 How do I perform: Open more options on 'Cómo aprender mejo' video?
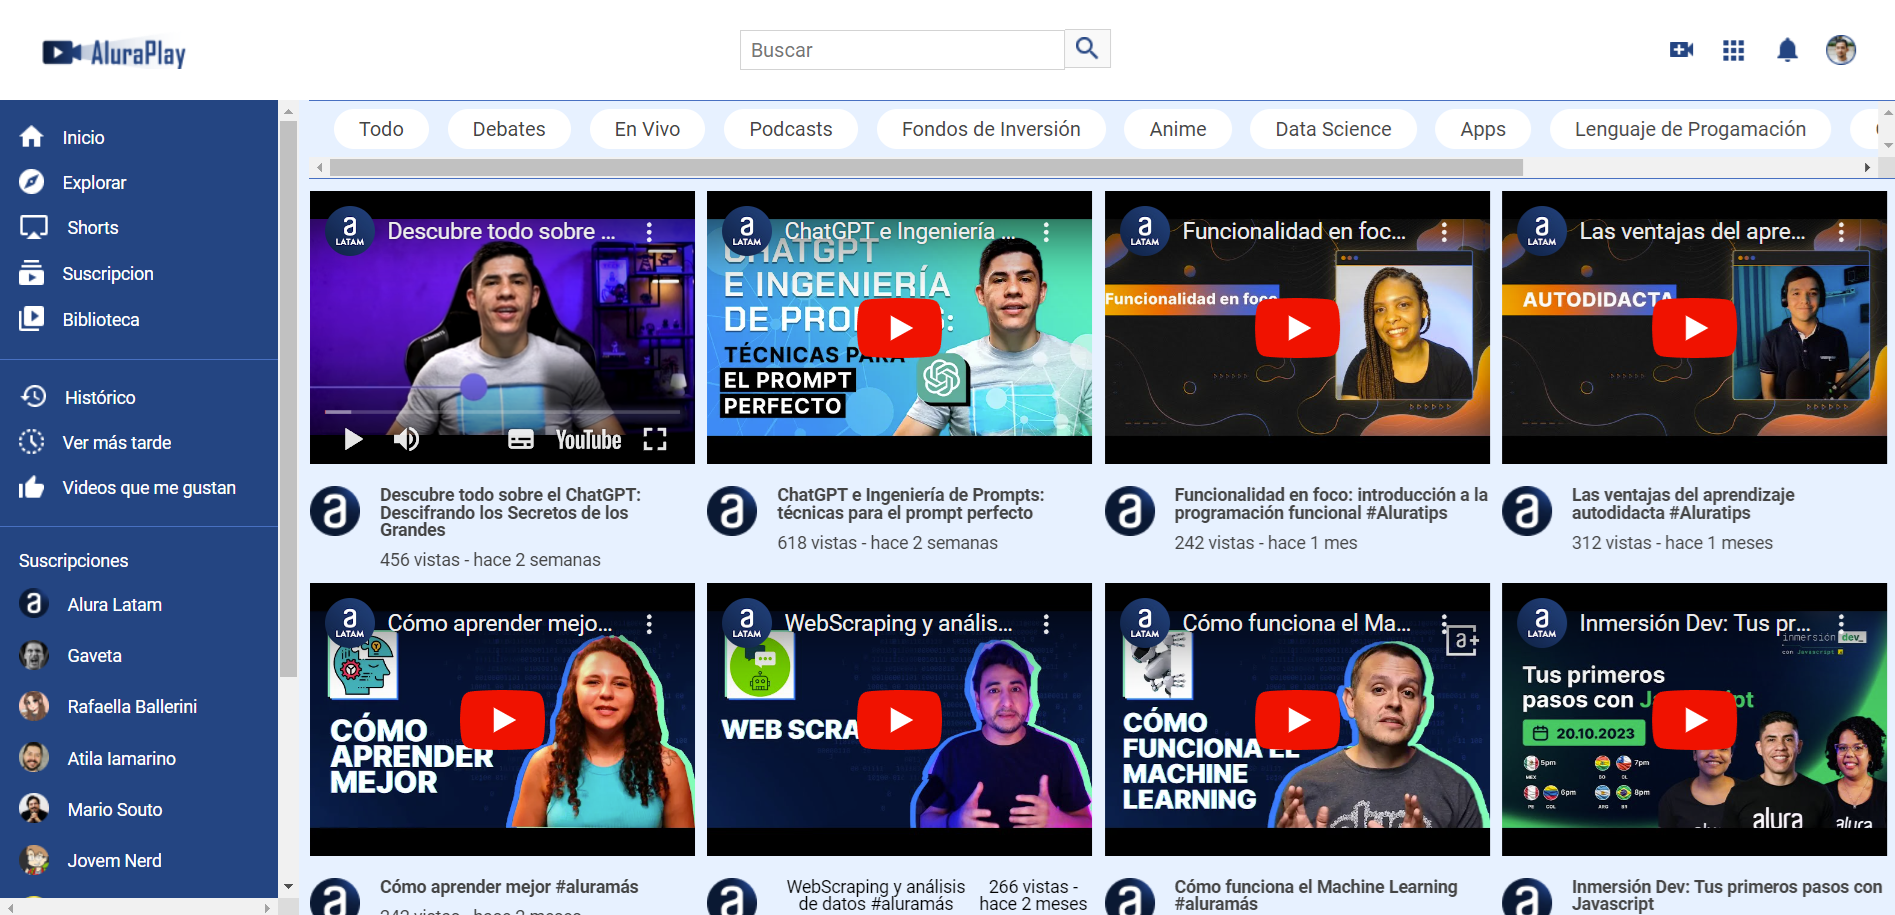649,624
